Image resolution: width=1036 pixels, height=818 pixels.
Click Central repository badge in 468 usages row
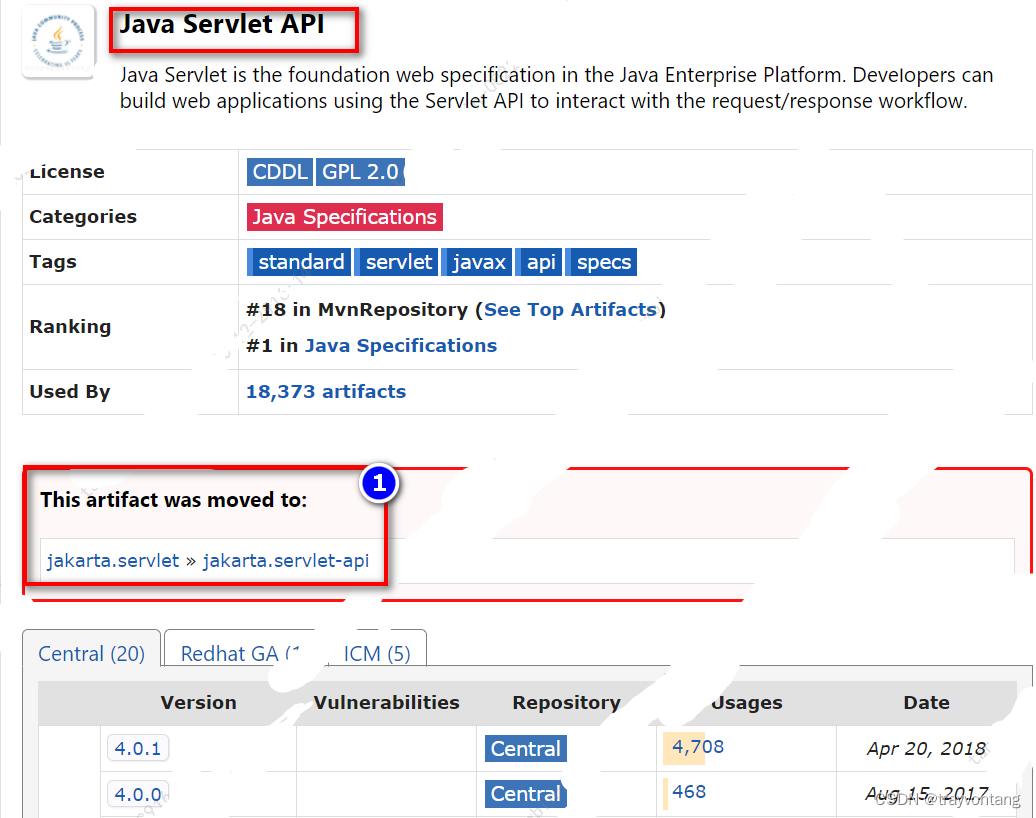pyautogui.click(x=525, y=794)
